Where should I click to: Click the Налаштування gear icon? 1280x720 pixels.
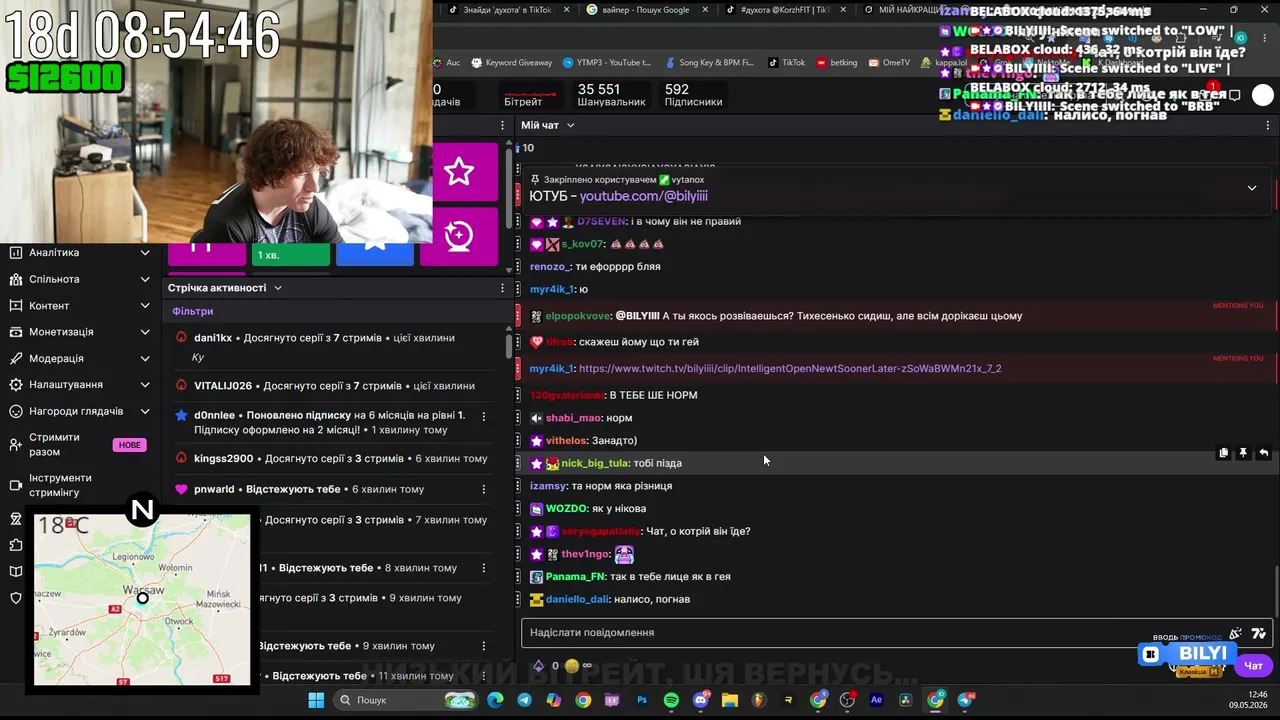pyautogui.click(x=16, y=384)
